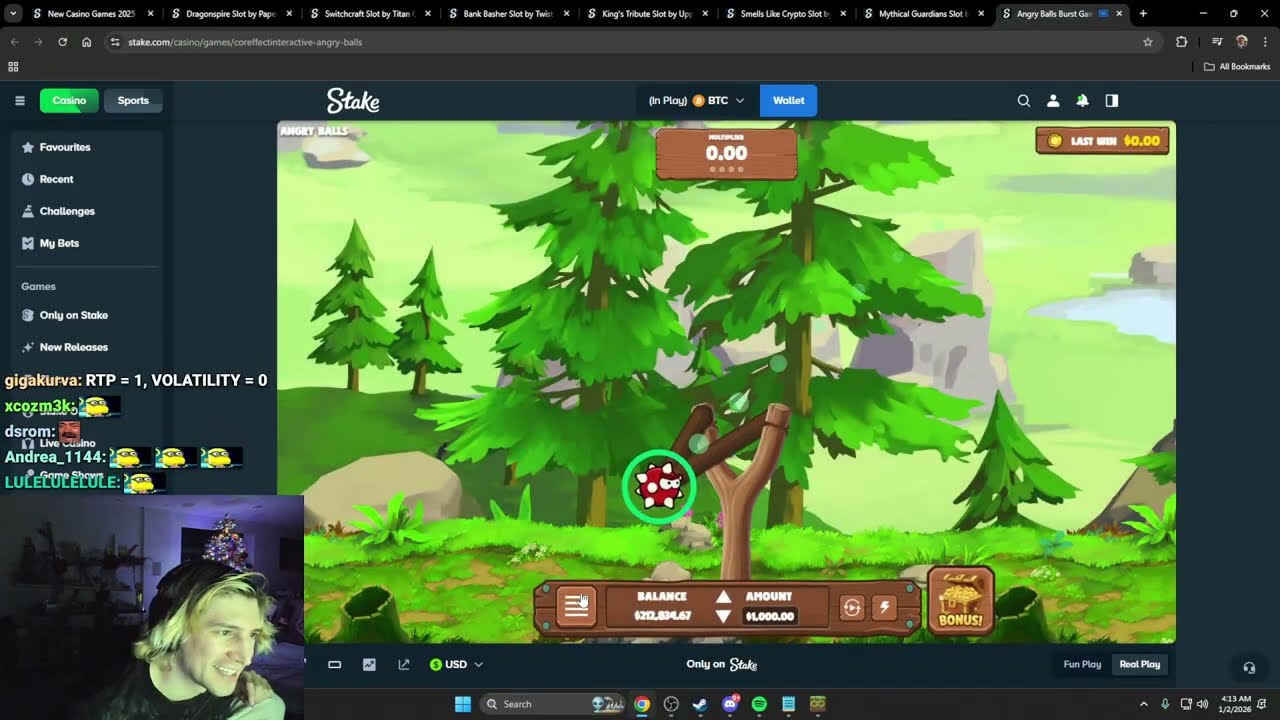Open Chrome three-dot menu
The height and width of the screenshot is (720, 1280).
(1266, 42)
